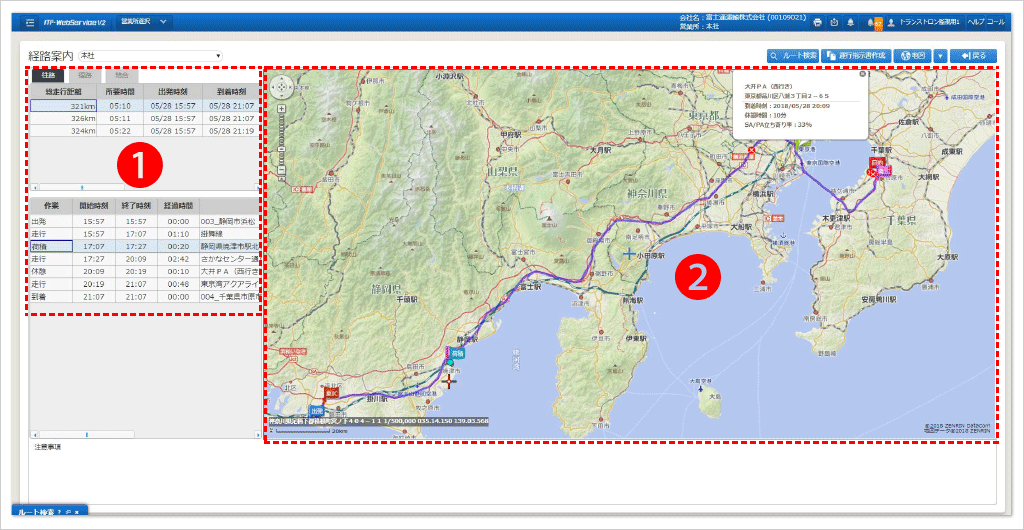
Task: Close the bottom ルート検索 panel tab
Action: click(76, 512)
